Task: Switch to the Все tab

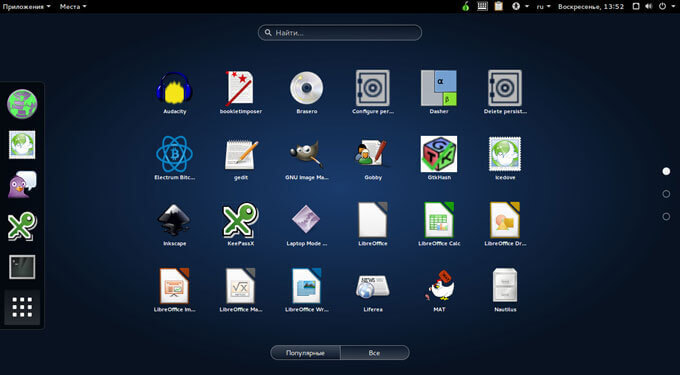Action: coord(375,352)
